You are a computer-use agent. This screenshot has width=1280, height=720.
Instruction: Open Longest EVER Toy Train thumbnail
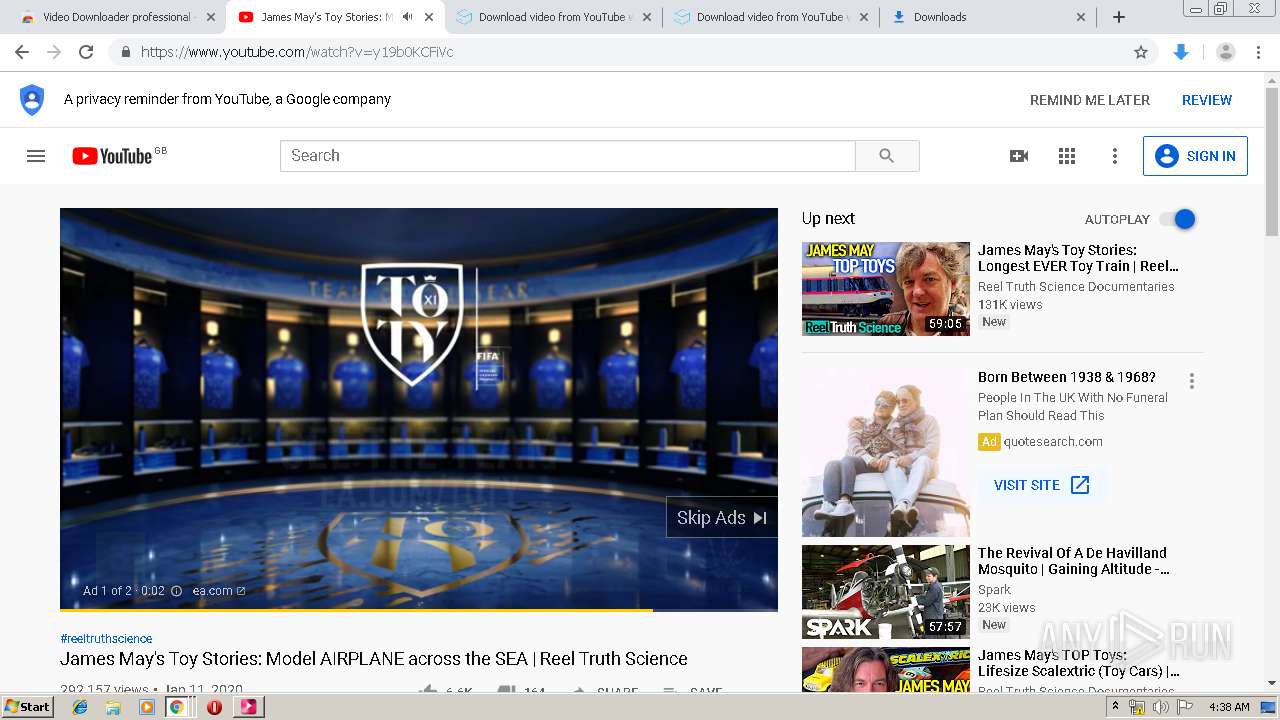tap(886, 289)
